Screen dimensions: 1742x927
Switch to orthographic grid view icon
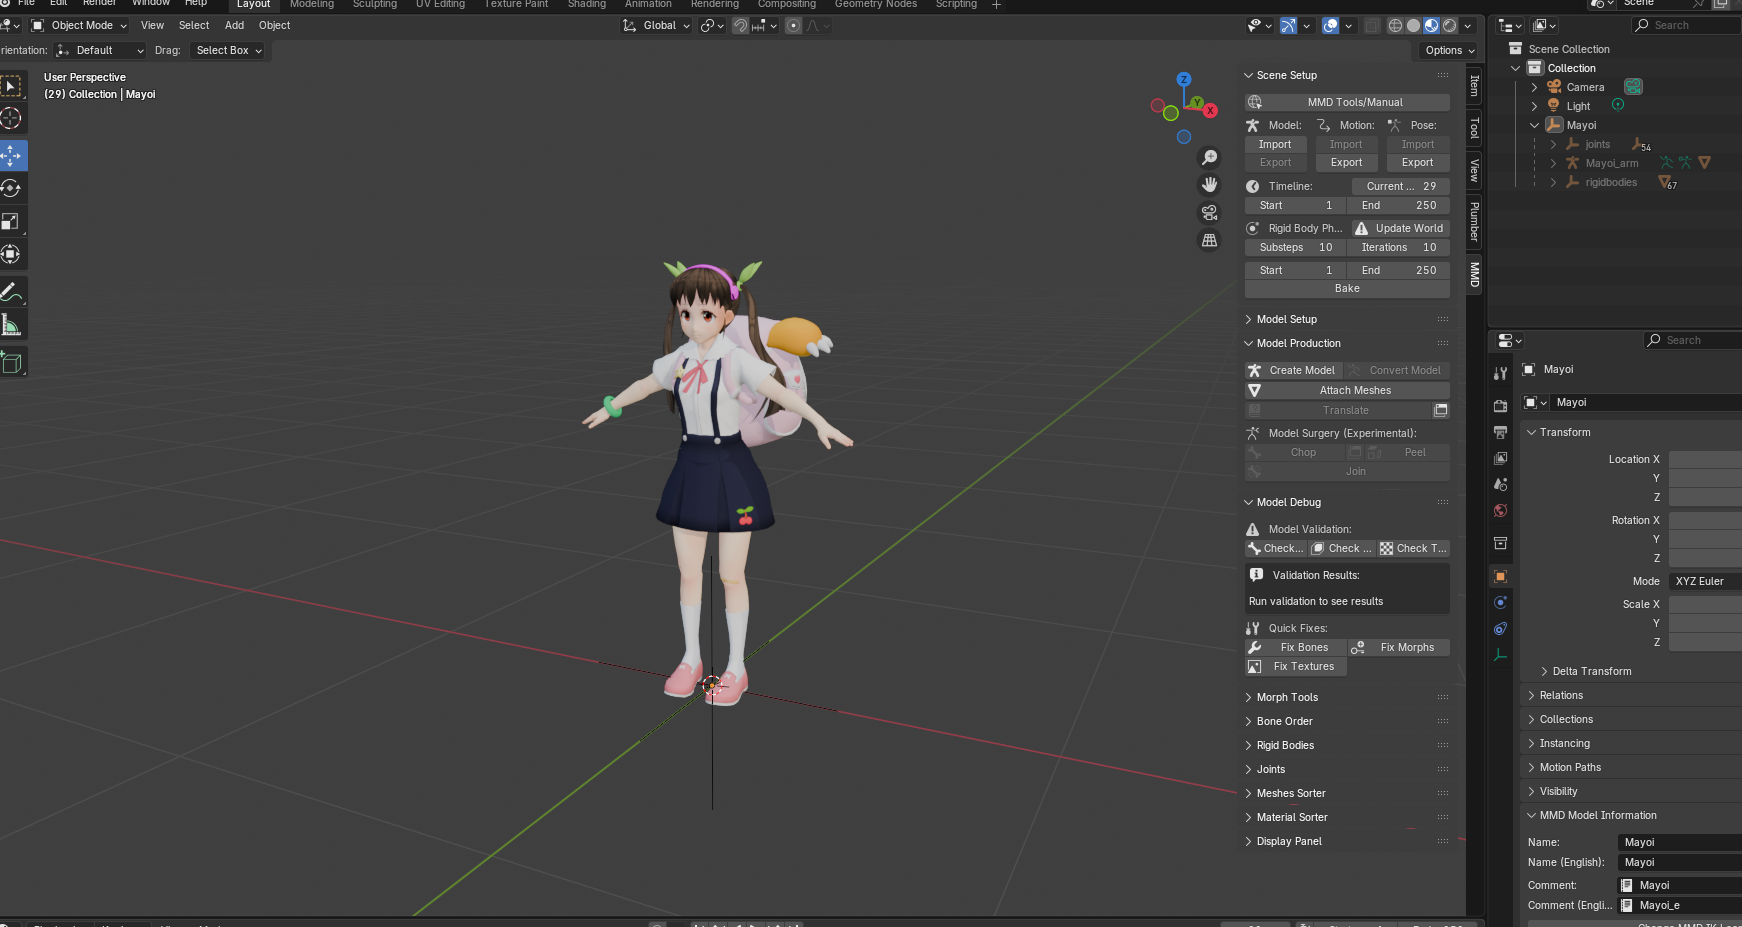coord(1209,240)
